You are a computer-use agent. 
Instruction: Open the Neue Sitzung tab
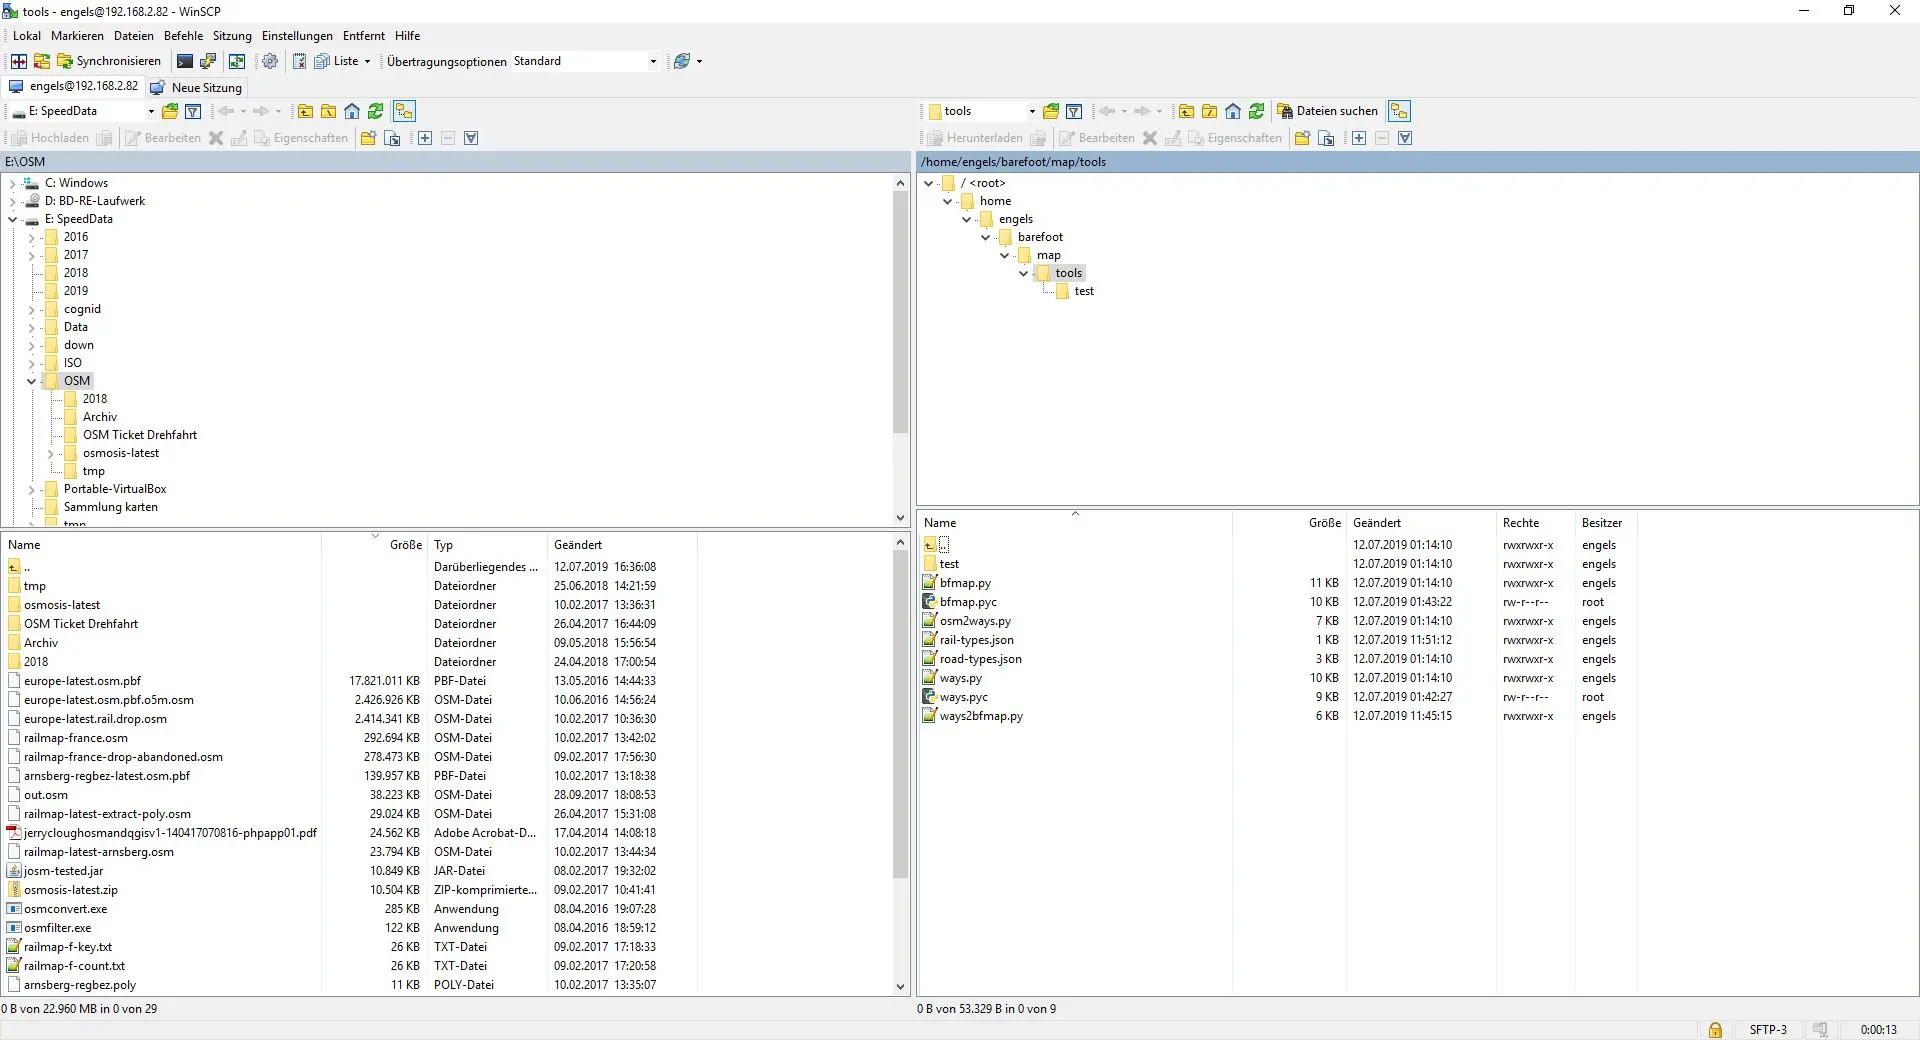(196, 87)
